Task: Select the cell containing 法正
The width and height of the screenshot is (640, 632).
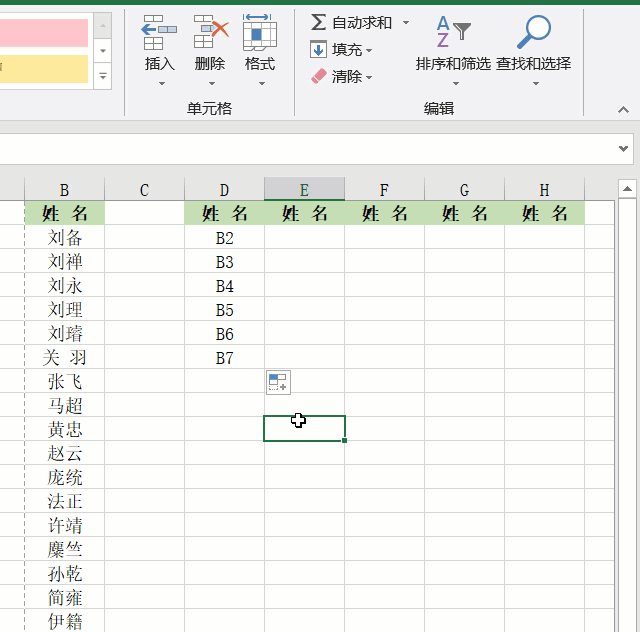Action: 64,501
